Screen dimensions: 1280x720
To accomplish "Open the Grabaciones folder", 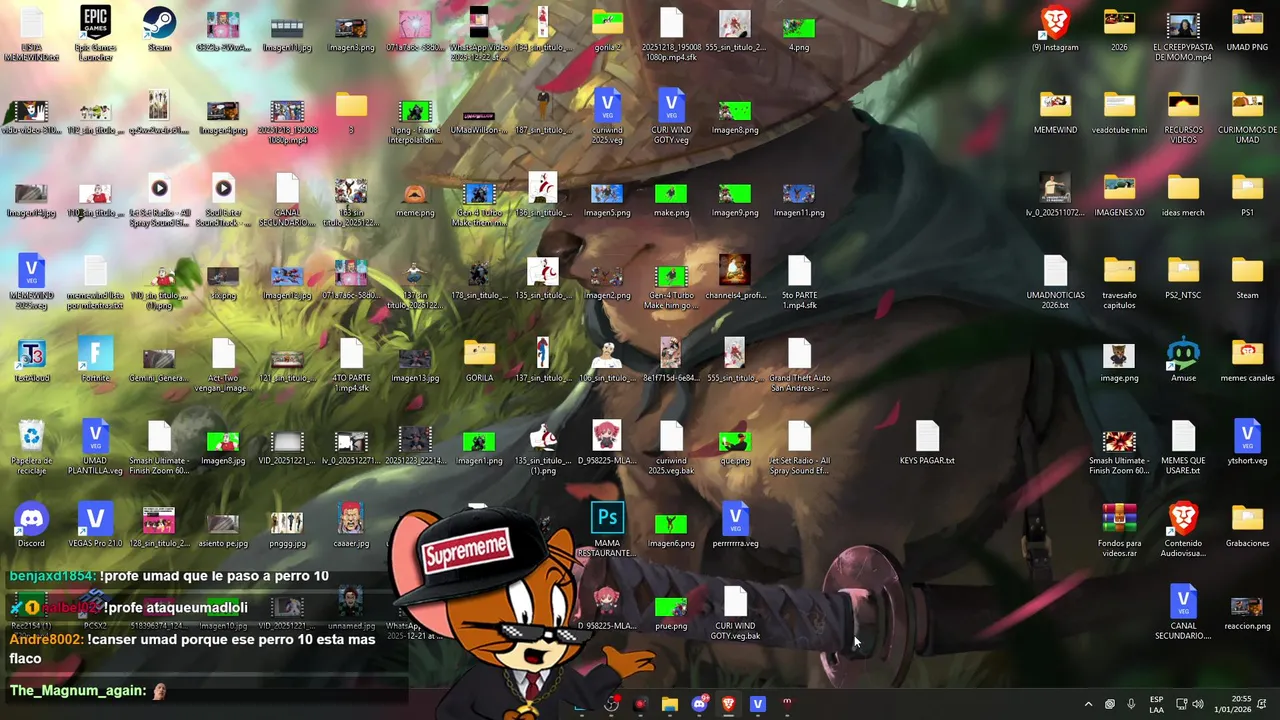I will 1247,526.
